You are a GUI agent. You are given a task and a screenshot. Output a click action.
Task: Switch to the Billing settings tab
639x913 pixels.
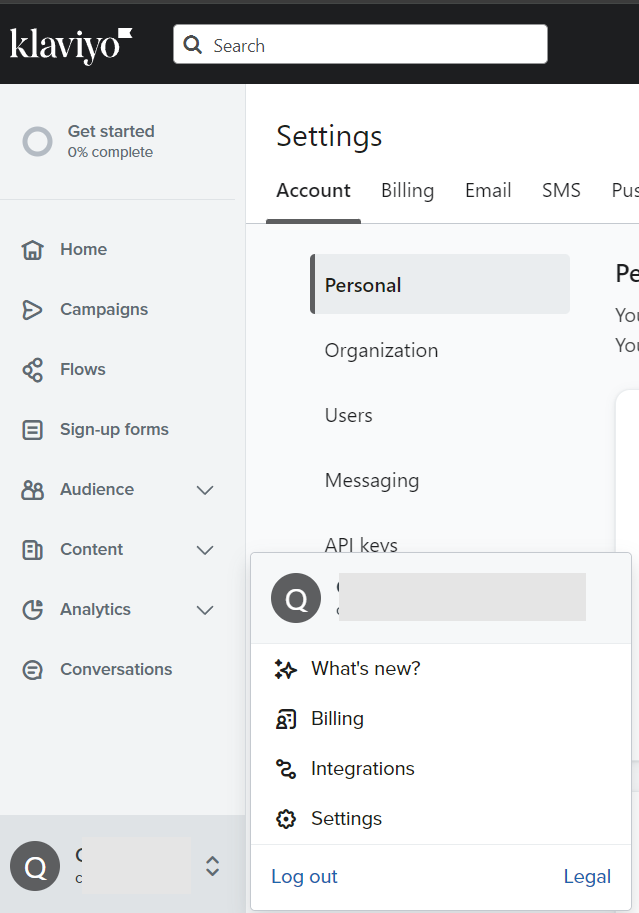point(407,190)
